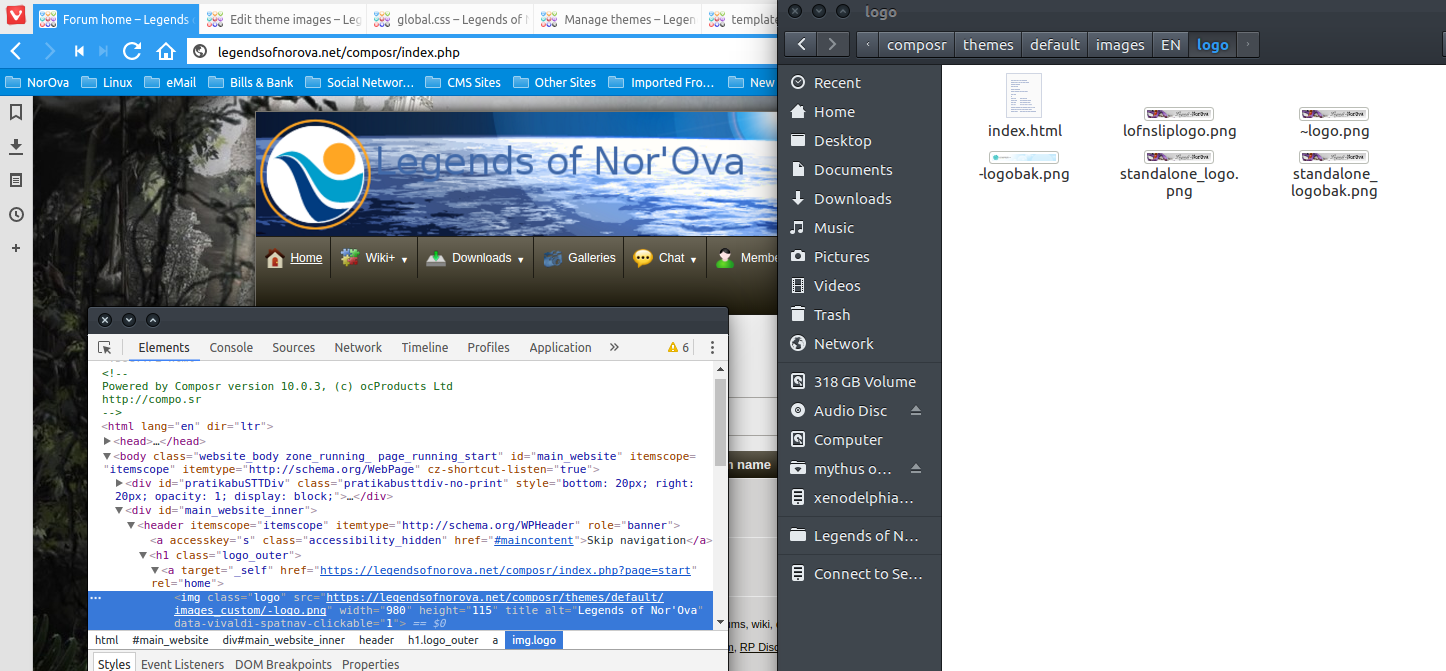Open the Vivaldi bookmarks panel icon
Viewport: 1446px width, 671px height.
pos(16,112)
